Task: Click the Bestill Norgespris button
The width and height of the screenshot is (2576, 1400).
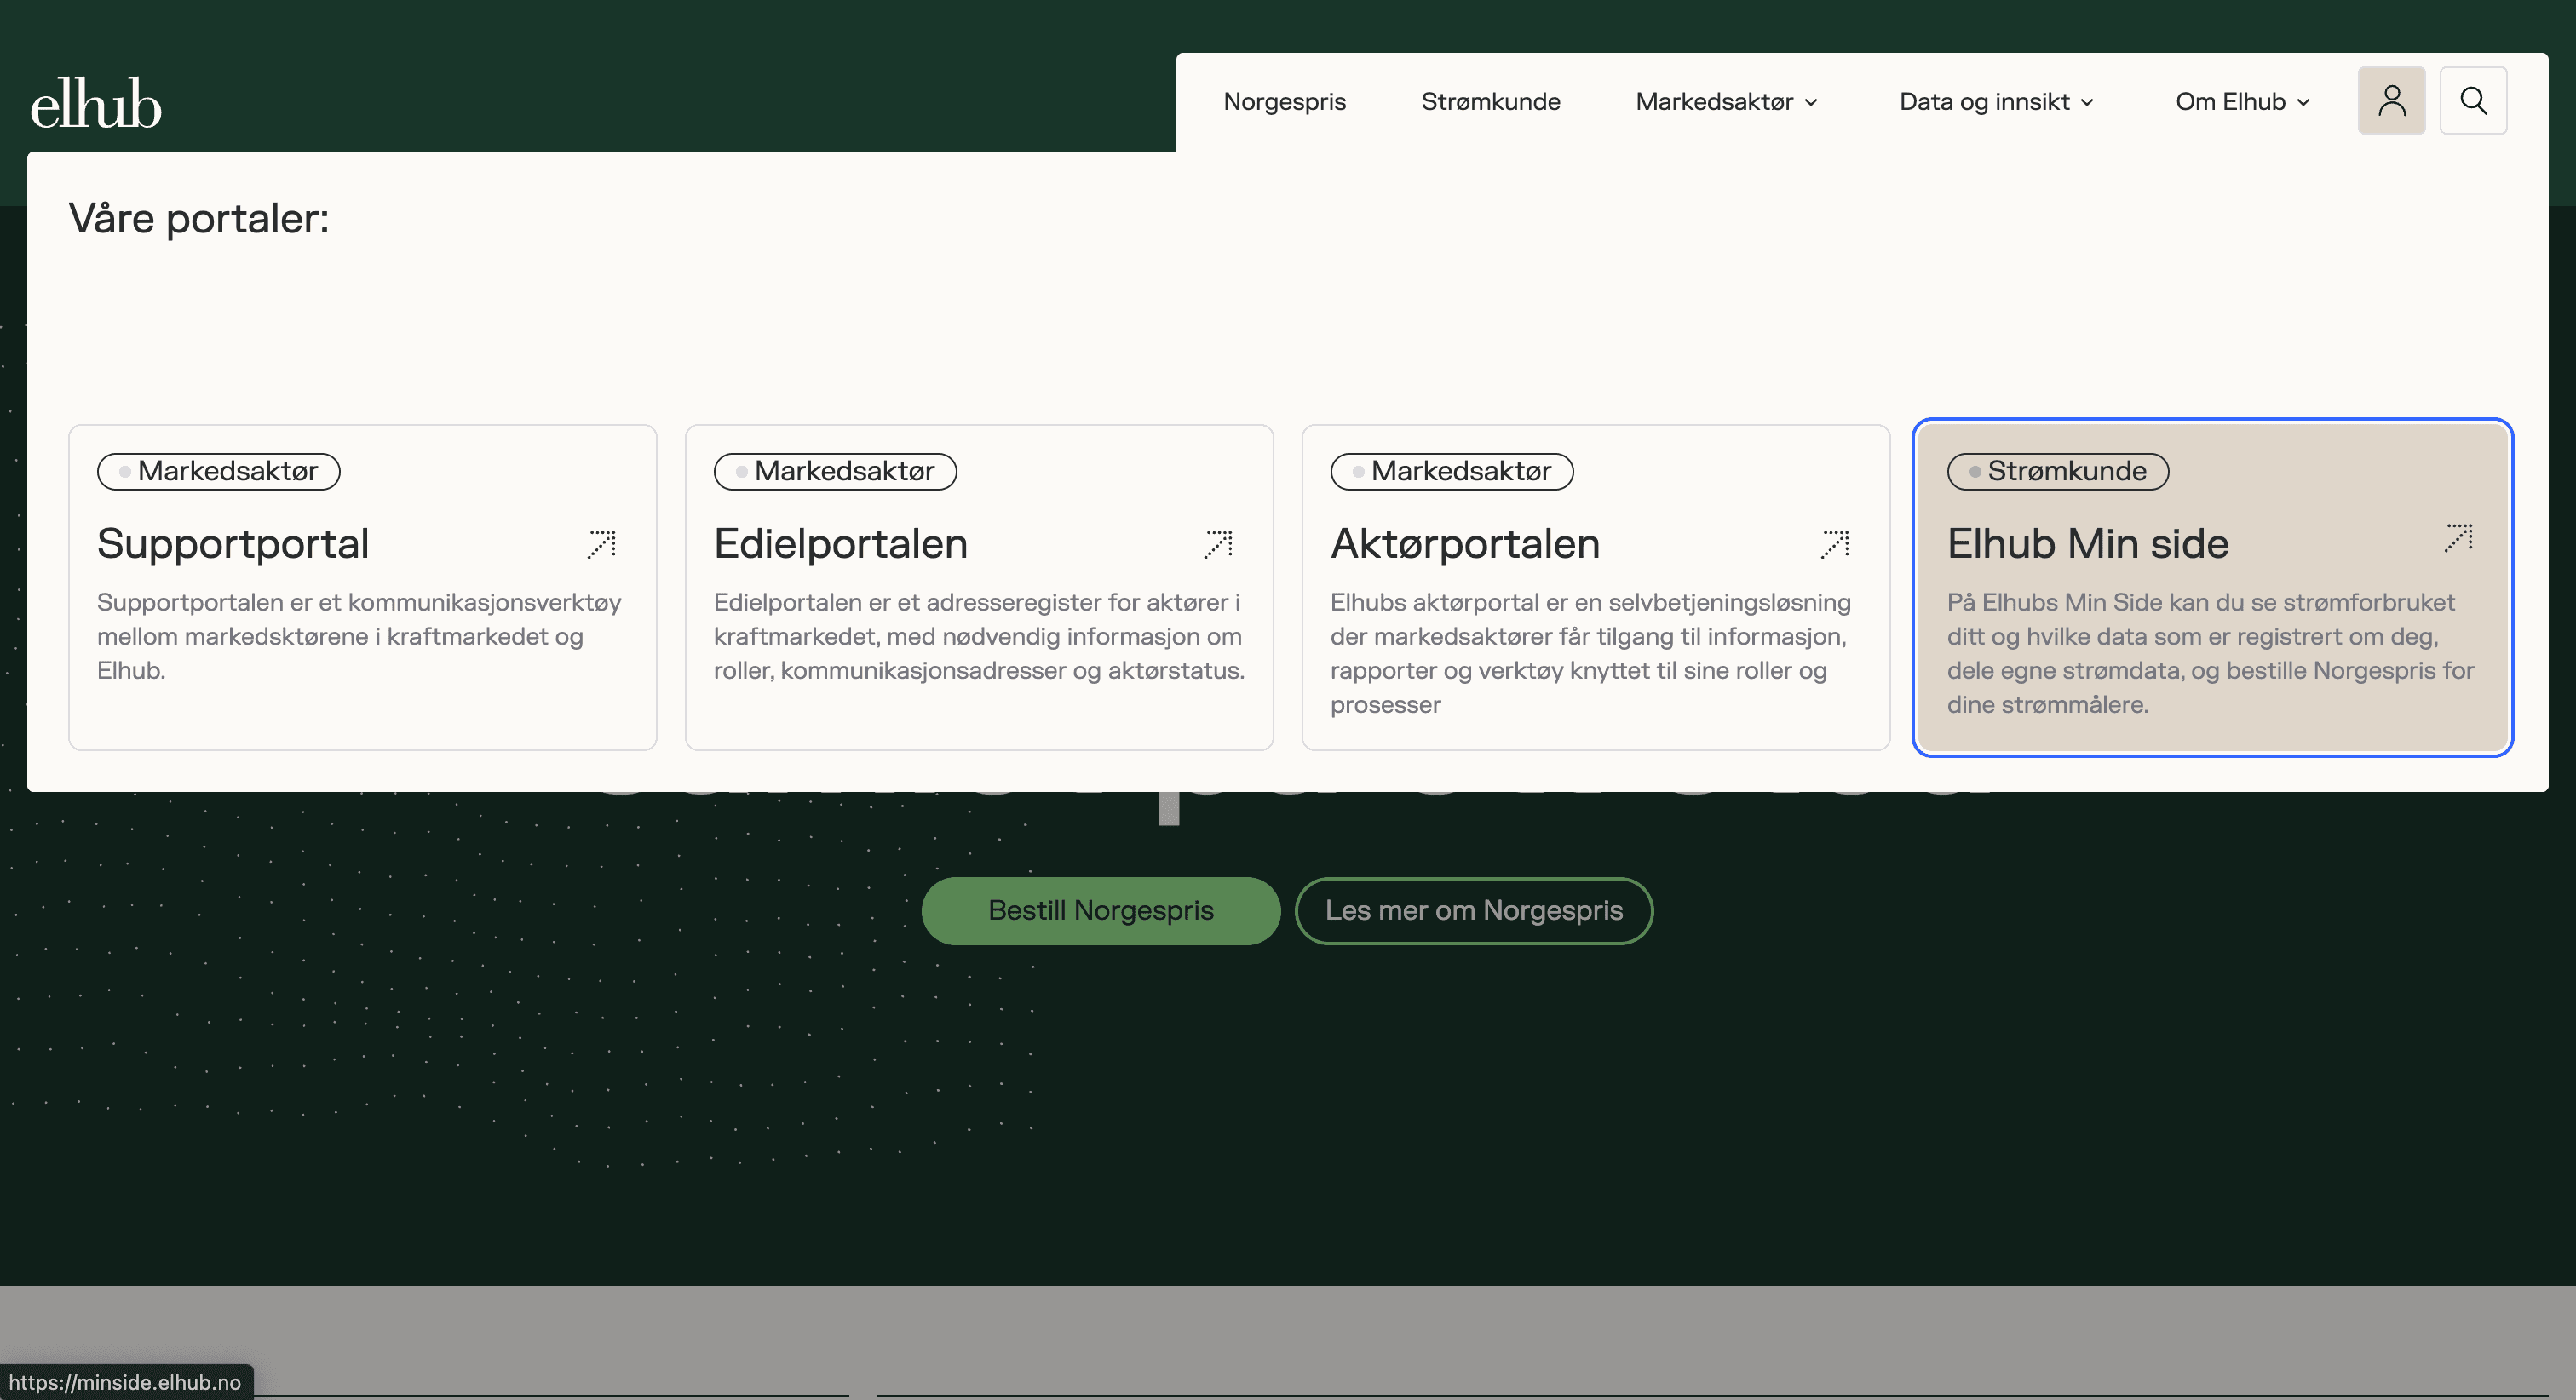Action: pos(1100,910)
